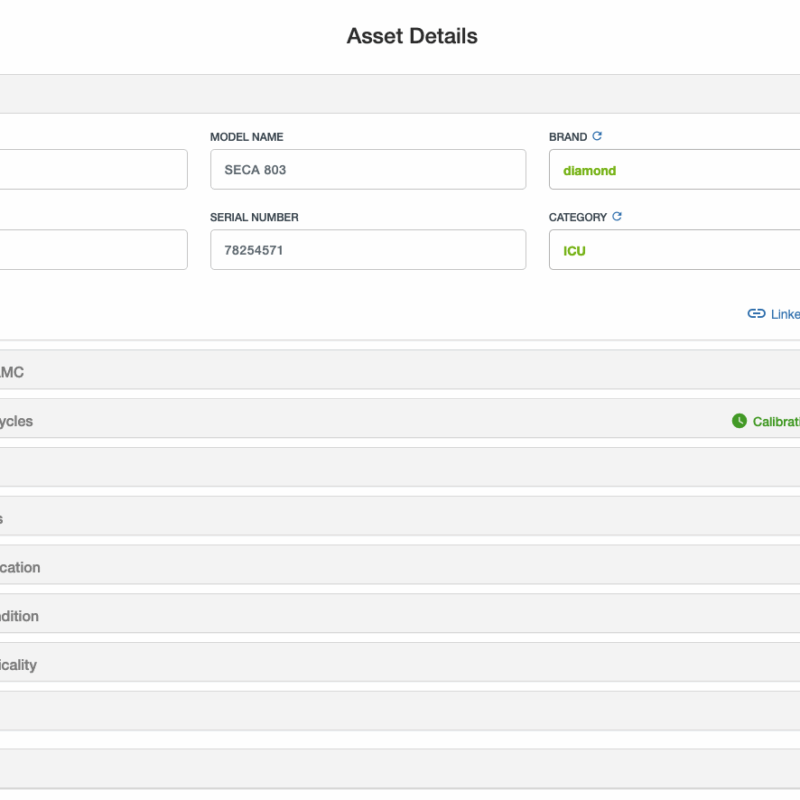800x800 pixels.
Task: Click the green calibration clock icon
Action: pyautogui.click(x=739, y=421)
